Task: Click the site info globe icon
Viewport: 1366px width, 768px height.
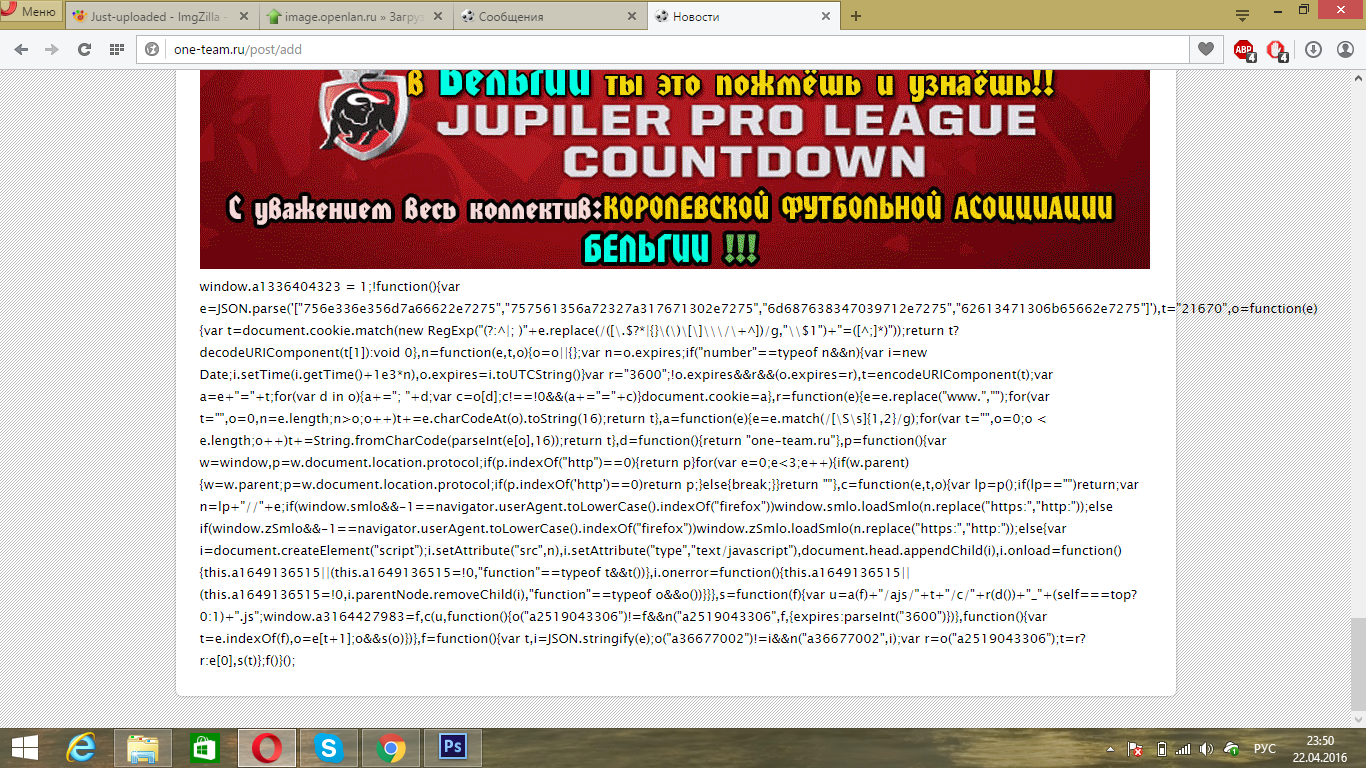Action: pyautogui.click(x=153, y=49)
